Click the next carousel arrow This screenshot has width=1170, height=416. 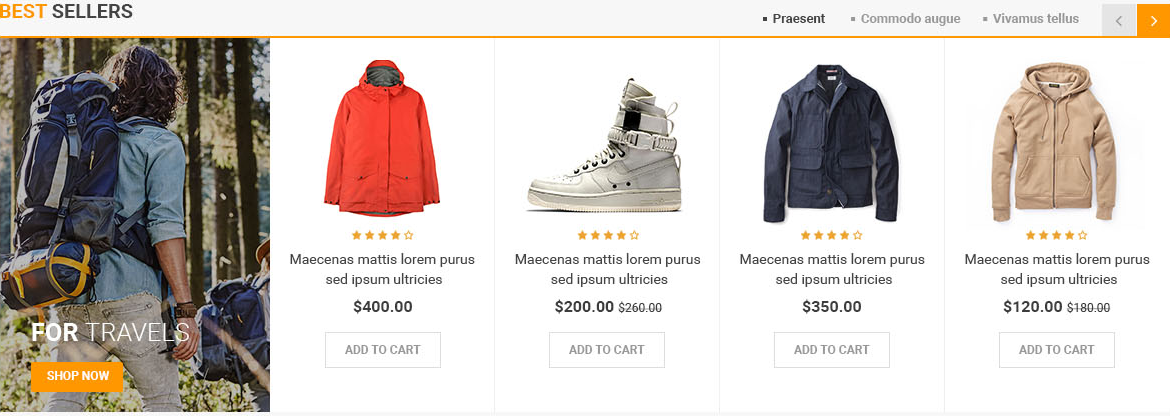(1153, 20)
